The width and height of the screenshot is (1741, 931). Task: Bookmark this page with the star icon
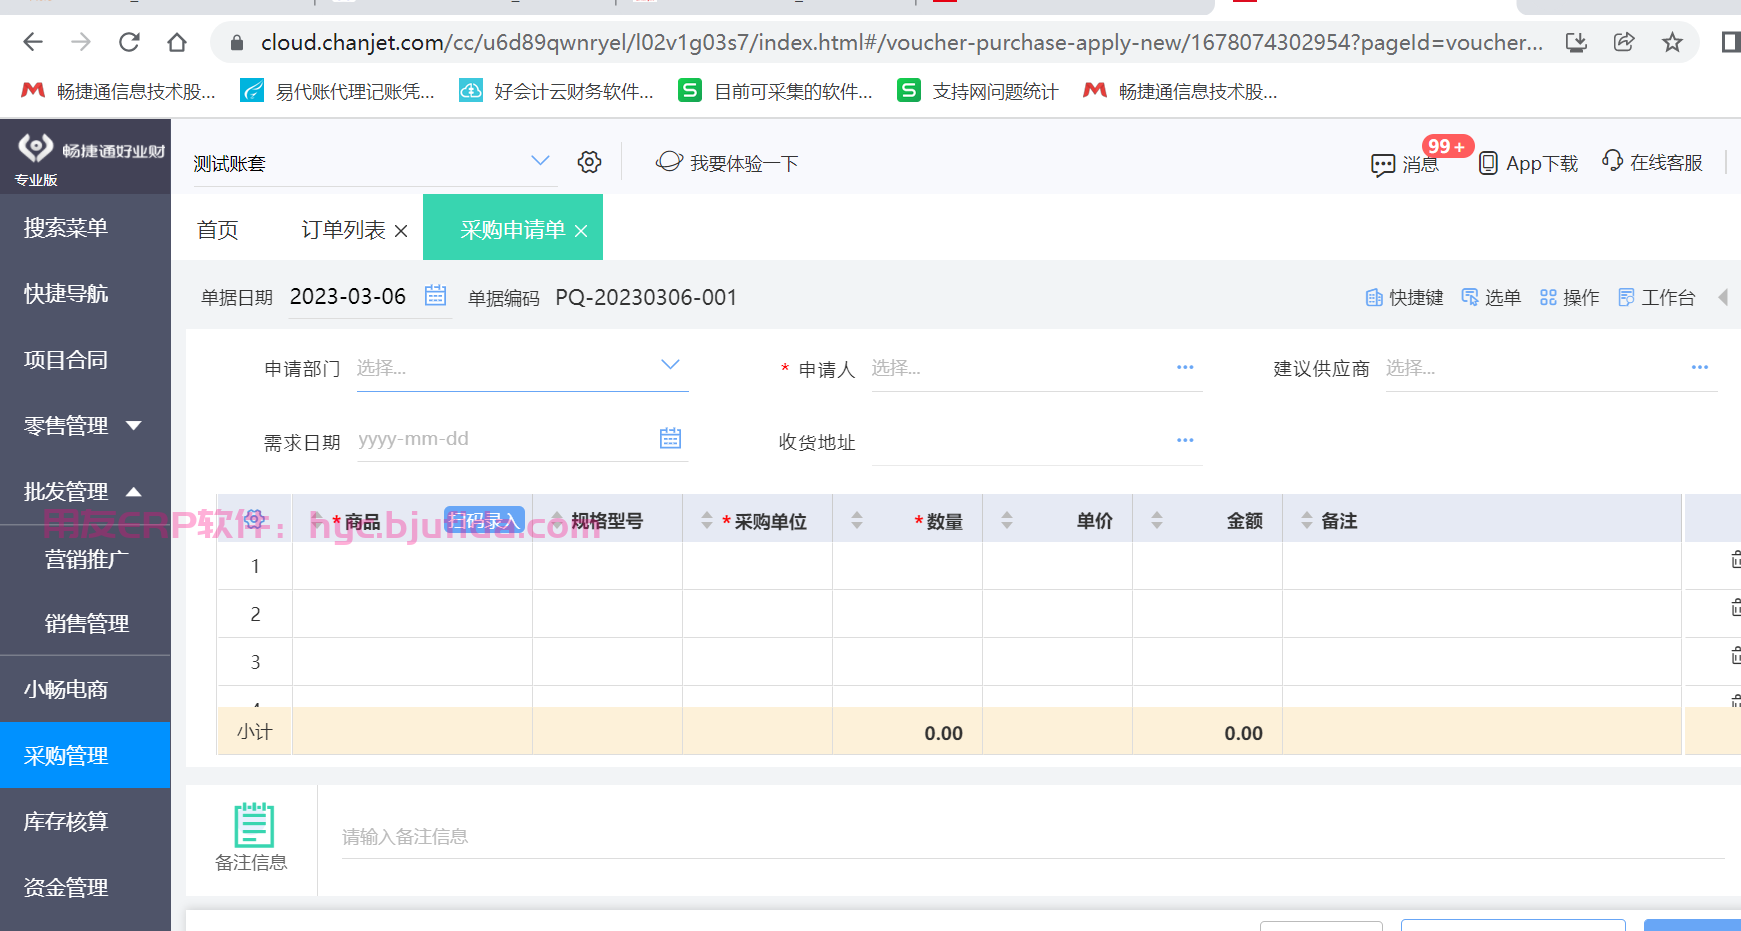pyautogui.click(x=1672, y=42)
